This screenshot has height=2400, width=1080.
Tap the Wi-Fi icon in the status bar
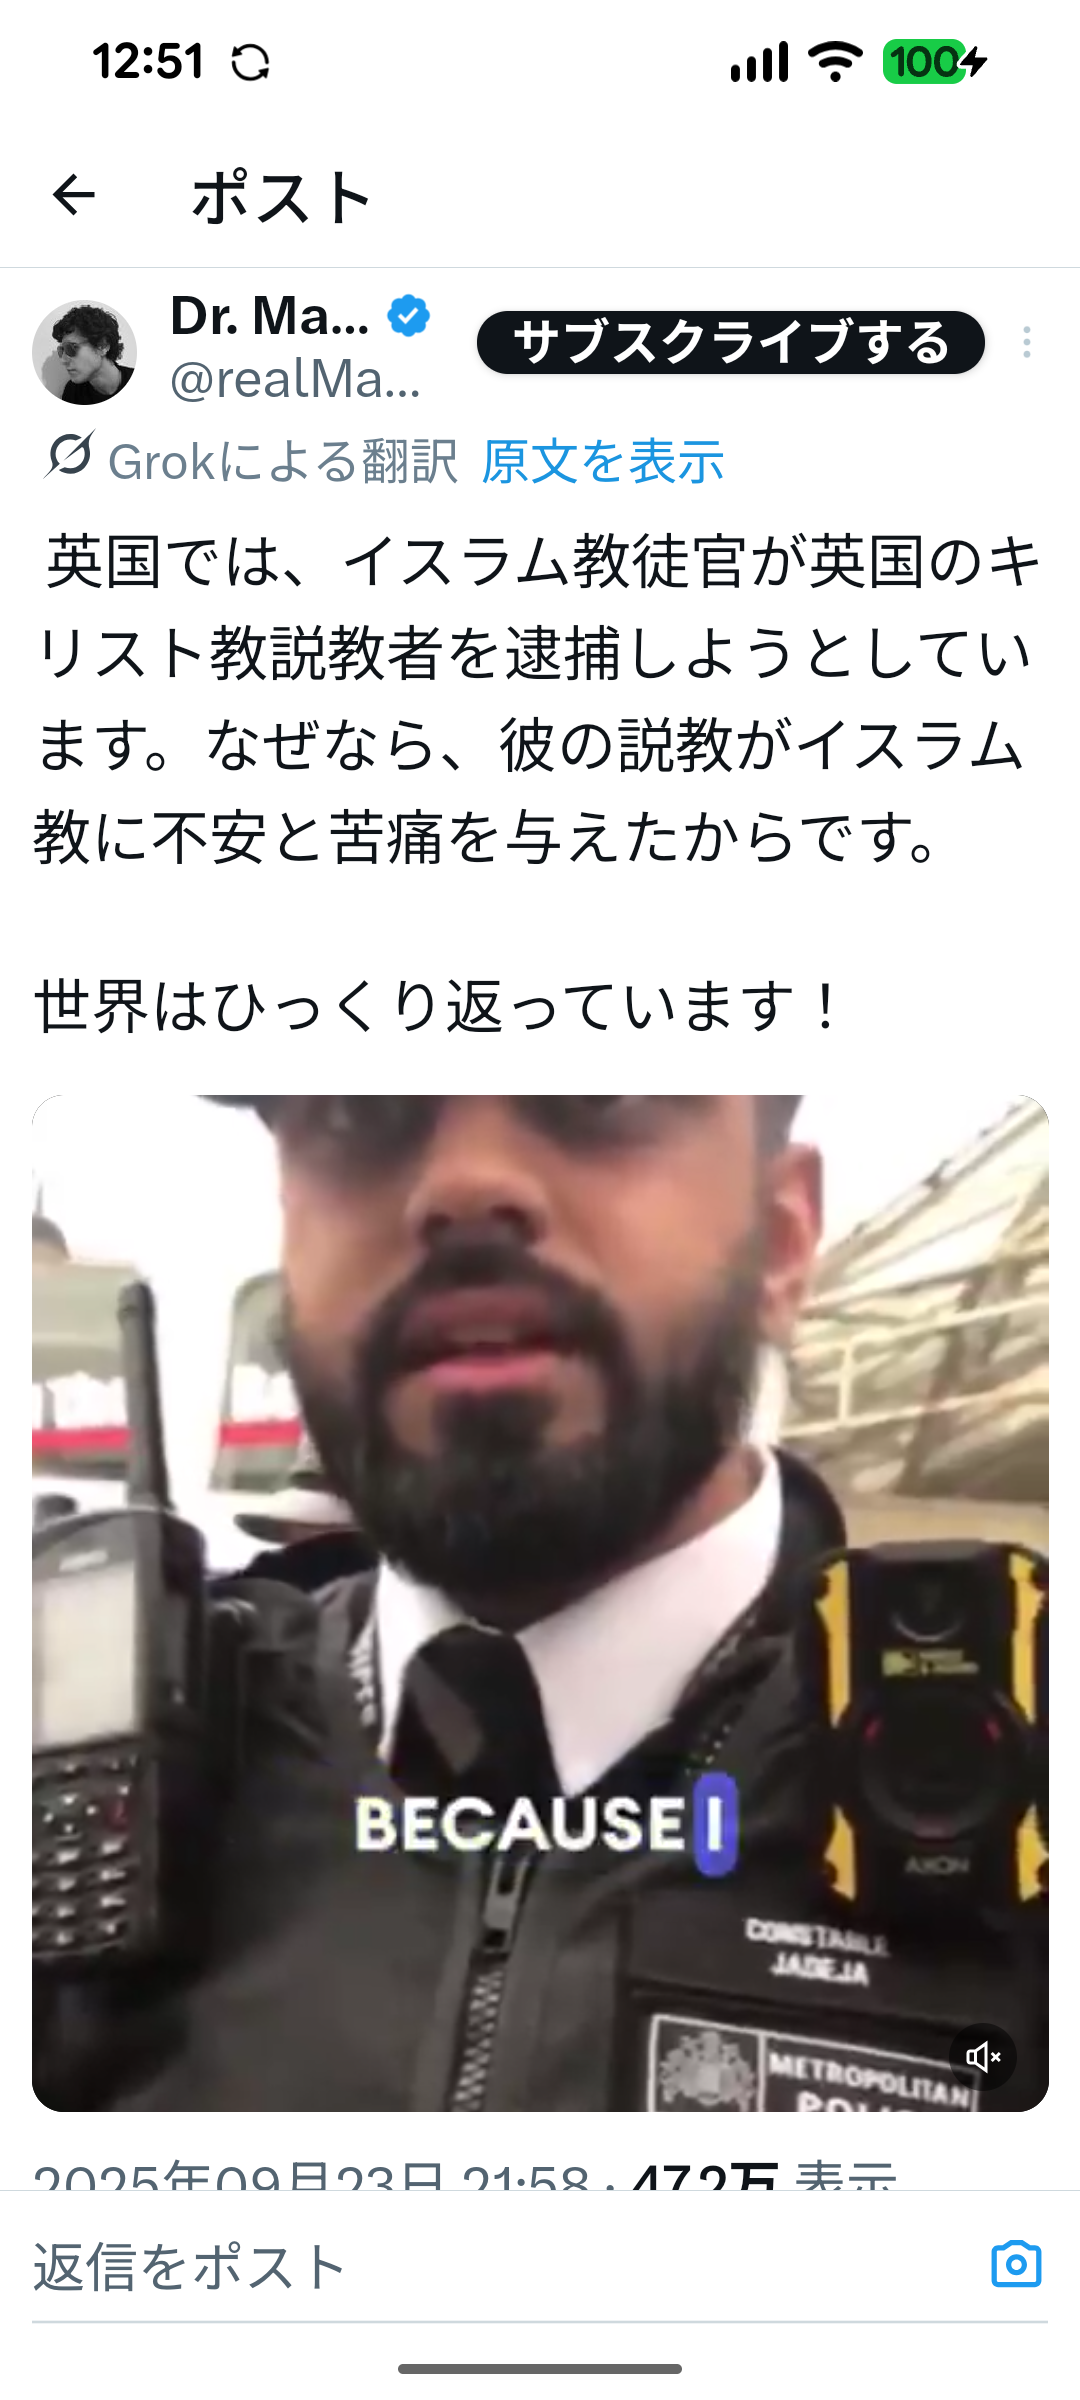click(x=835, y=62)
